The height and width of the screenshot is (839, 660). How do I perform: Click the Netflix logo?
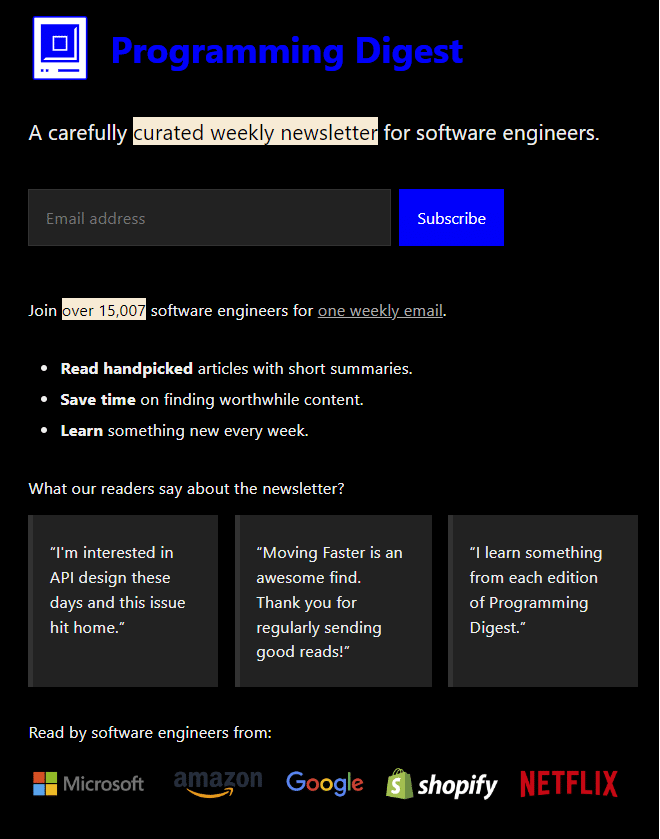(x=568, y=783)
